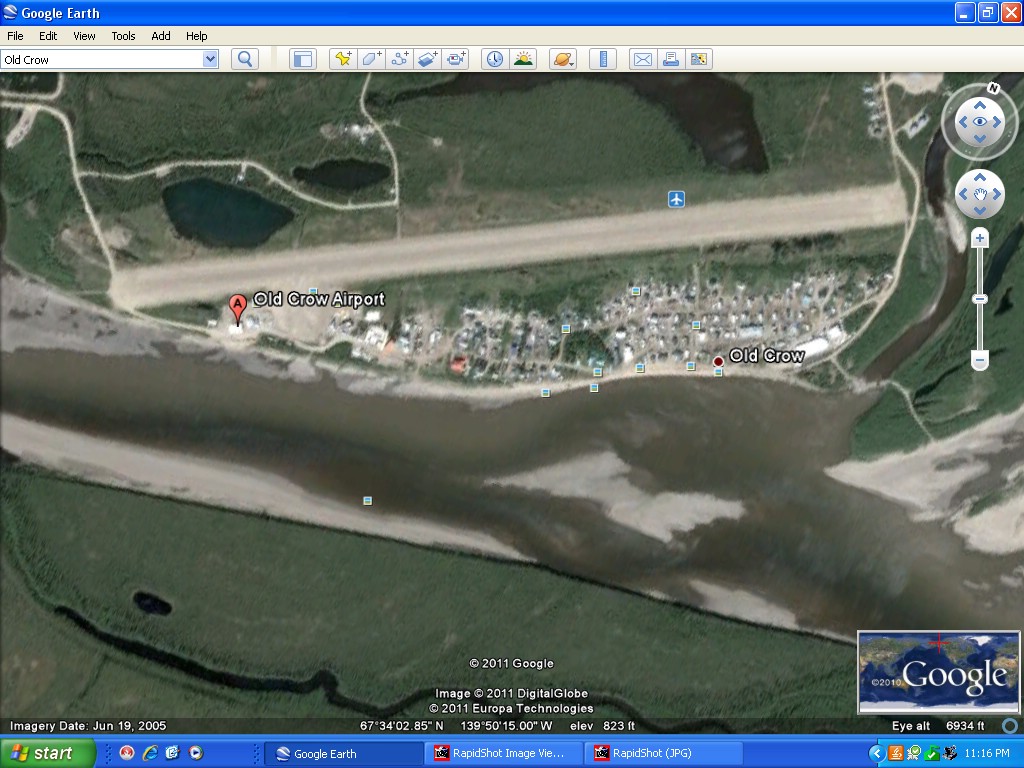Click the zoom slider handle

980,299
